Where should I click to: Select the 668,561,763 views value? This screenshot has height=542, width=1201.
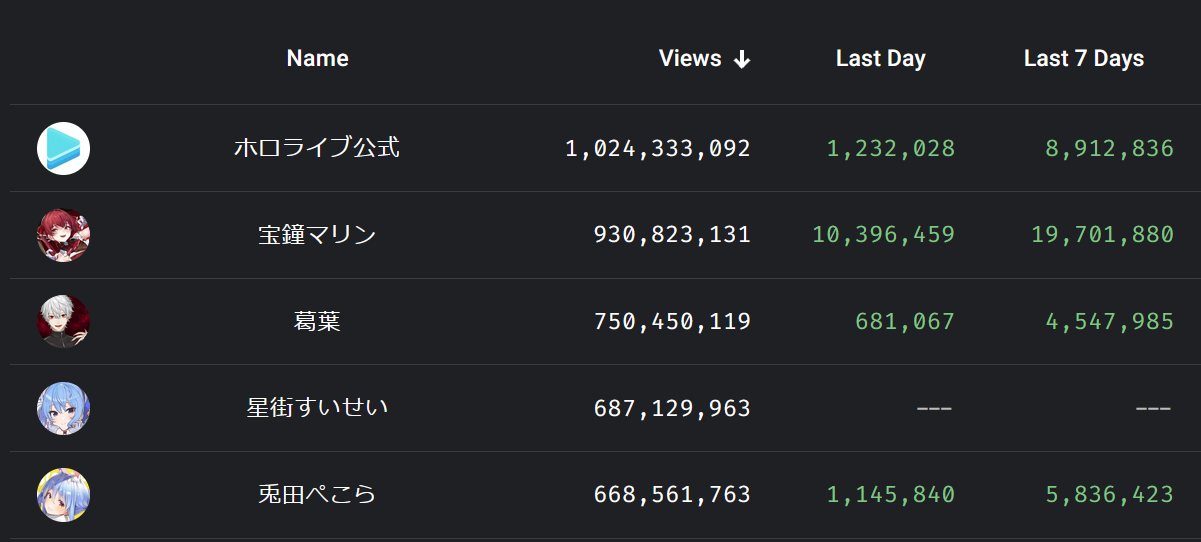[672, 495]
